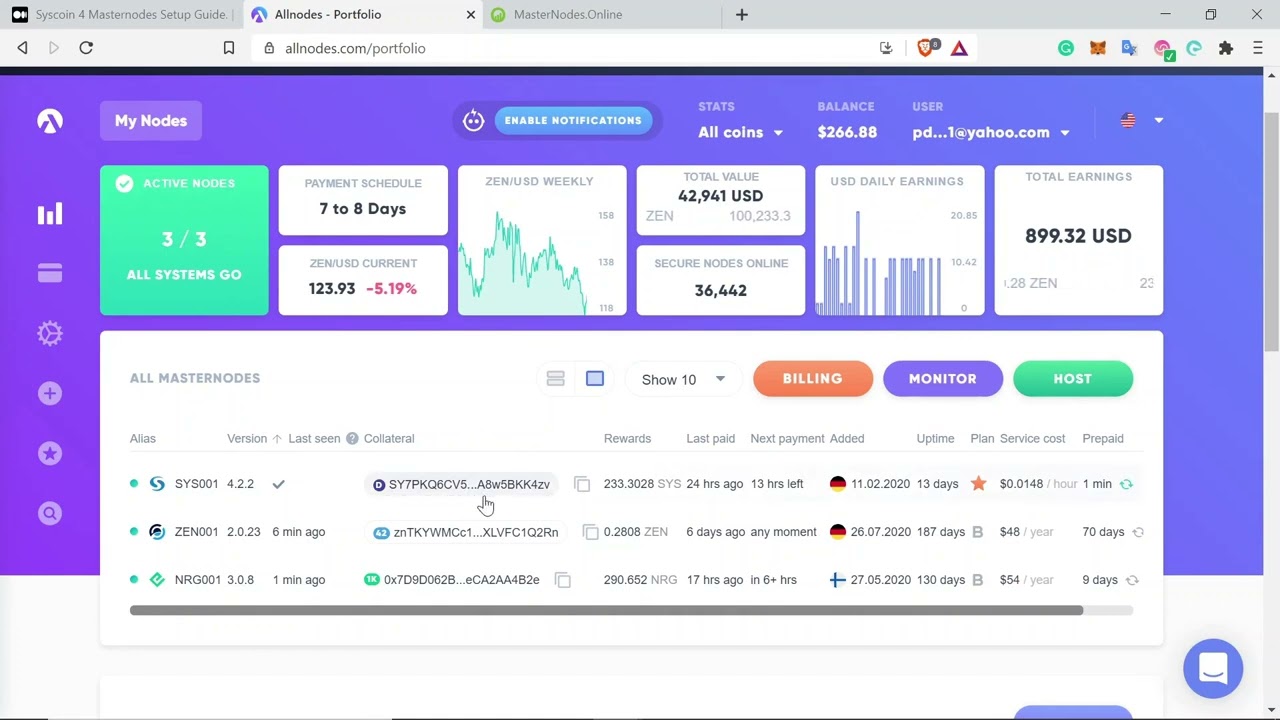Click the star favorites sidebar icon

(50, 453)
